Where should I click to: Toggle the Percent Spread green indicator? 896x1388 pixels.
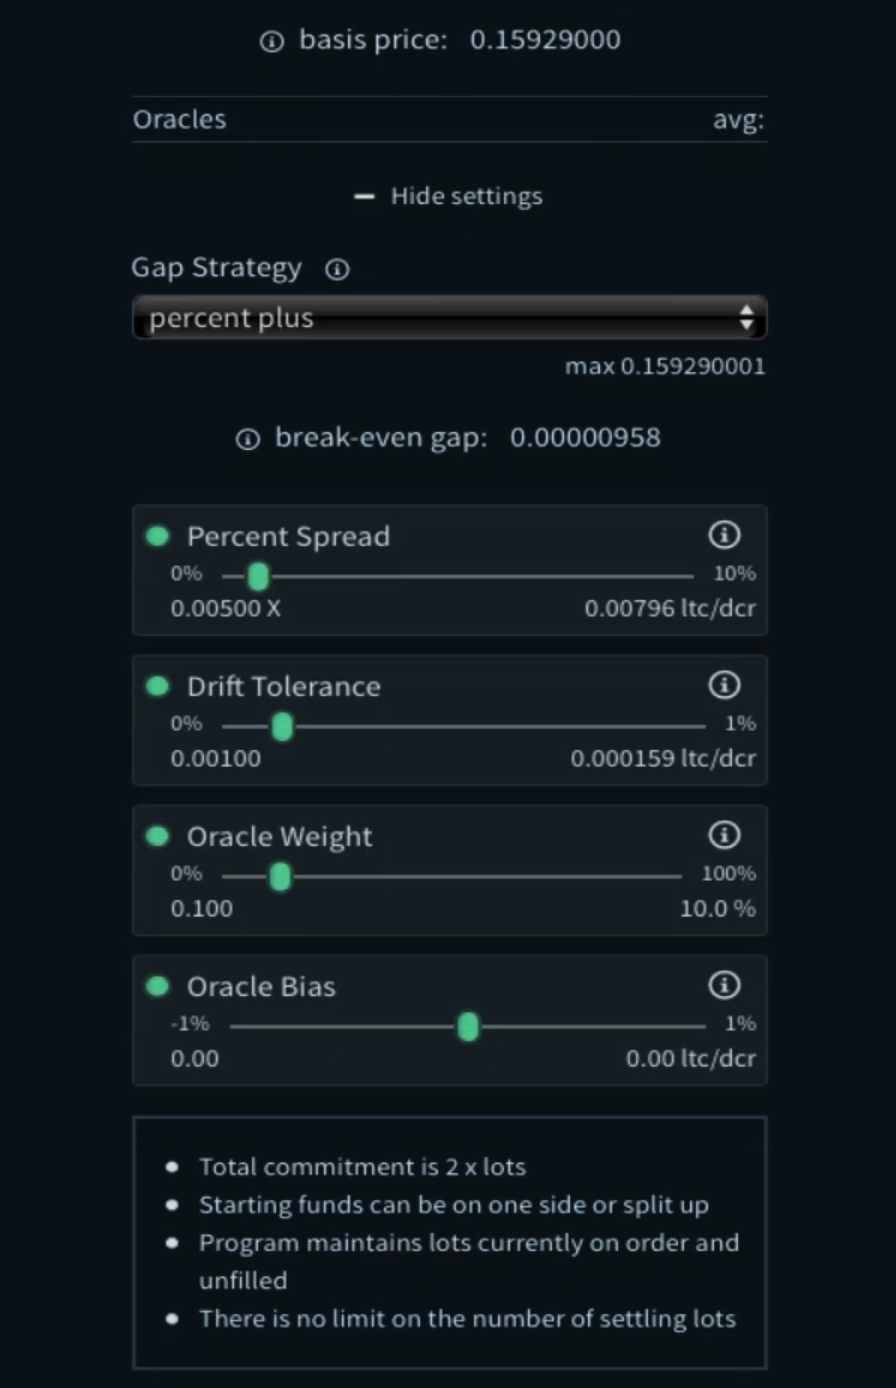pos(157,536)
